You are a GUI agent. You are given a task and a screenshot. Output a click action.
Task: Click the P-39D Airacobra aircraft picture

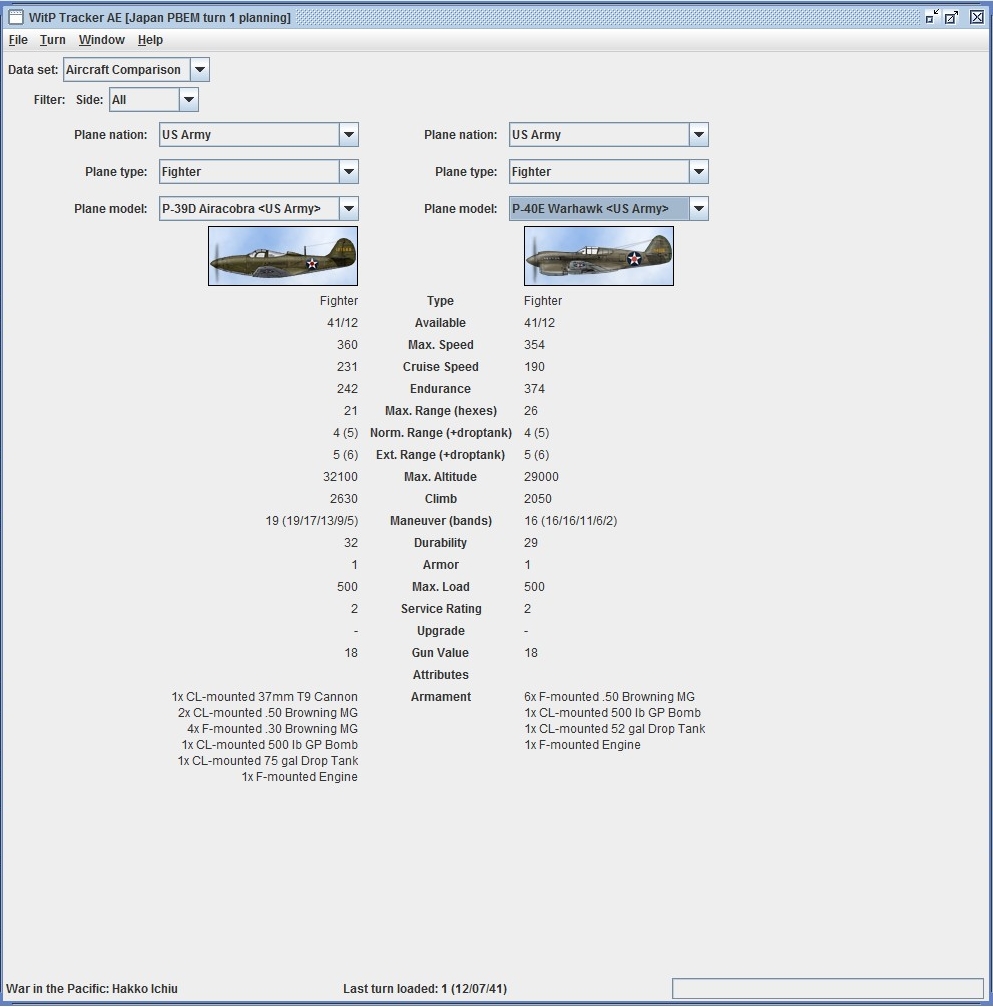[x=283, y=256]
